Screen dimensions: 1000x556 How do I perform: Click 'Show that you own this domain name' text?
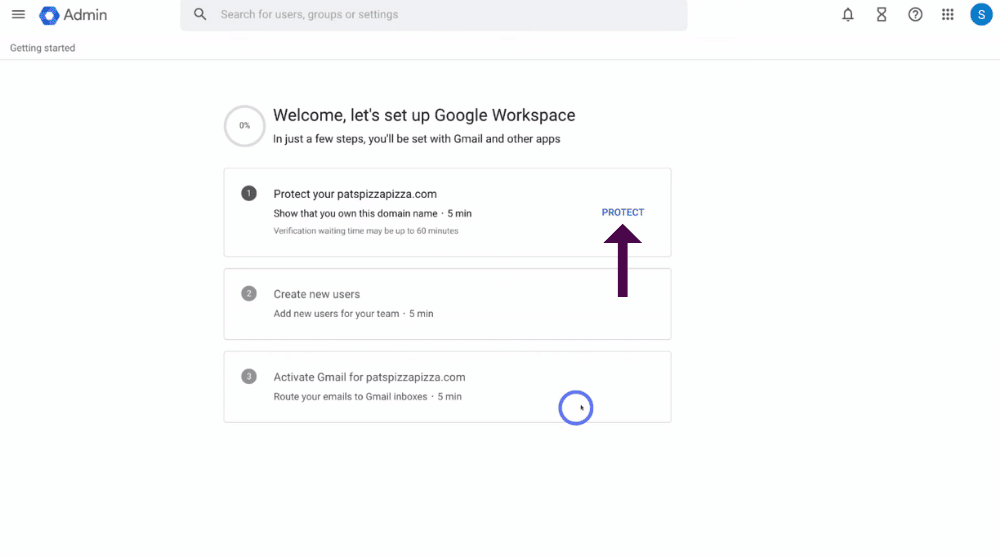pyautogui.click(x=355, y=214)
